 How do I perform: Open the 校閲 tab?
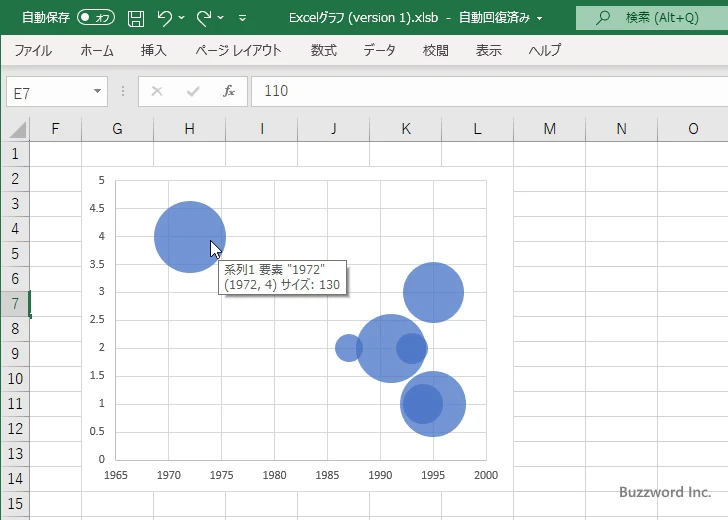coord(436,50)
